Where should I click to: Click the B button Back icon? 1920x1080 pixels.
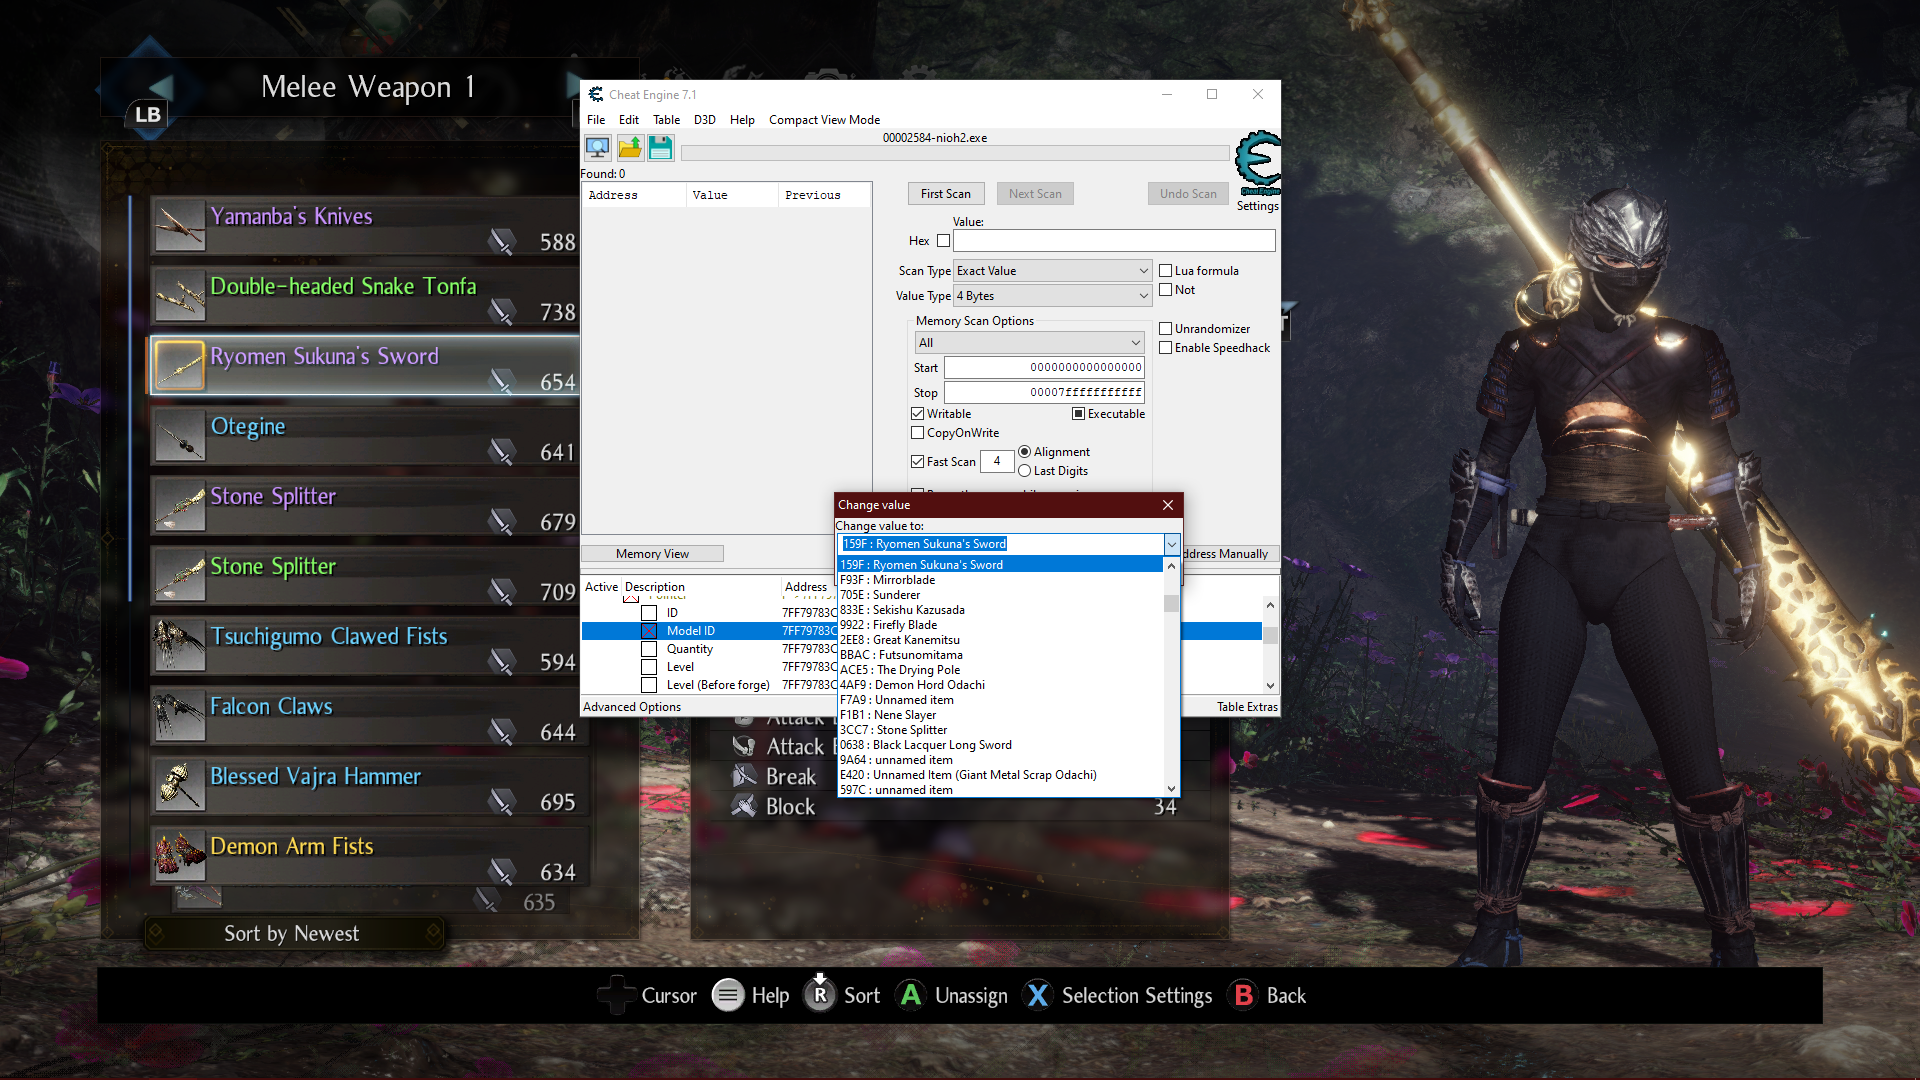tap(1243, 995)
